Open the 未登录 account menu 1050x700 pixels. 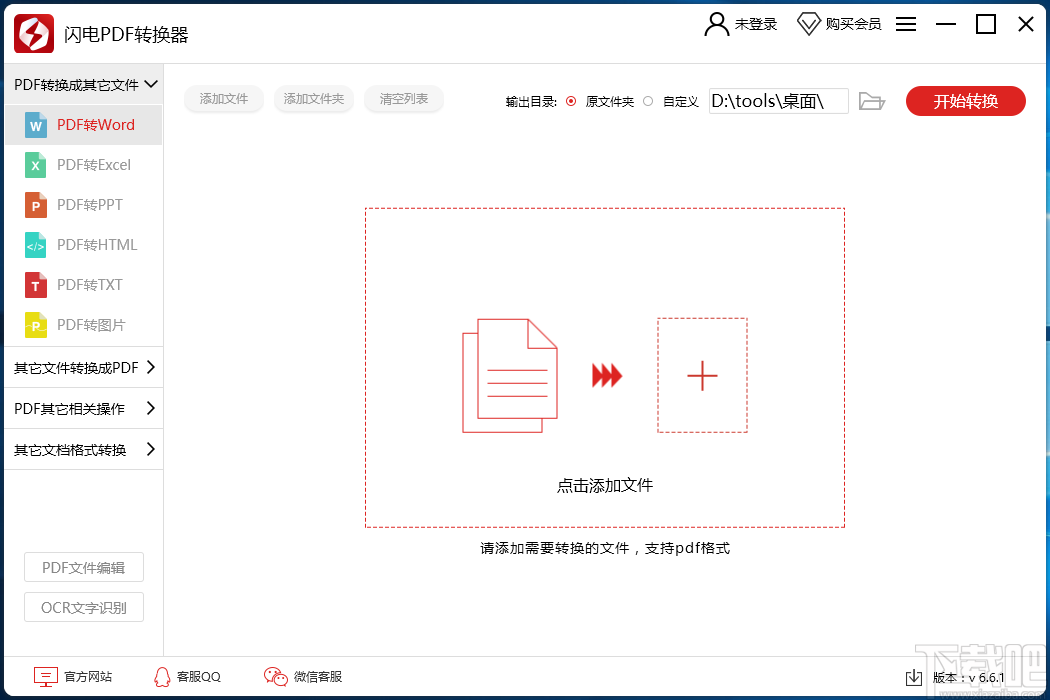(742, 23)
